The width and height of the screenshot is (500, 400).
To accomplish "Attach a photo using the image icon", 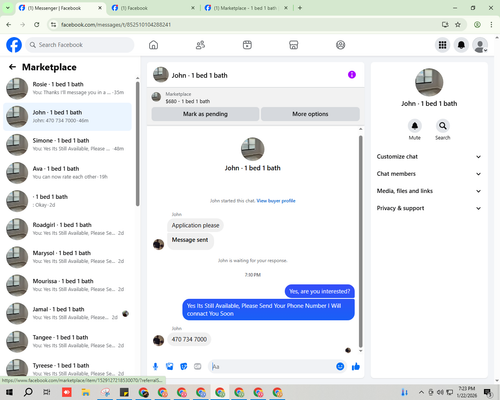I will 170,367.
